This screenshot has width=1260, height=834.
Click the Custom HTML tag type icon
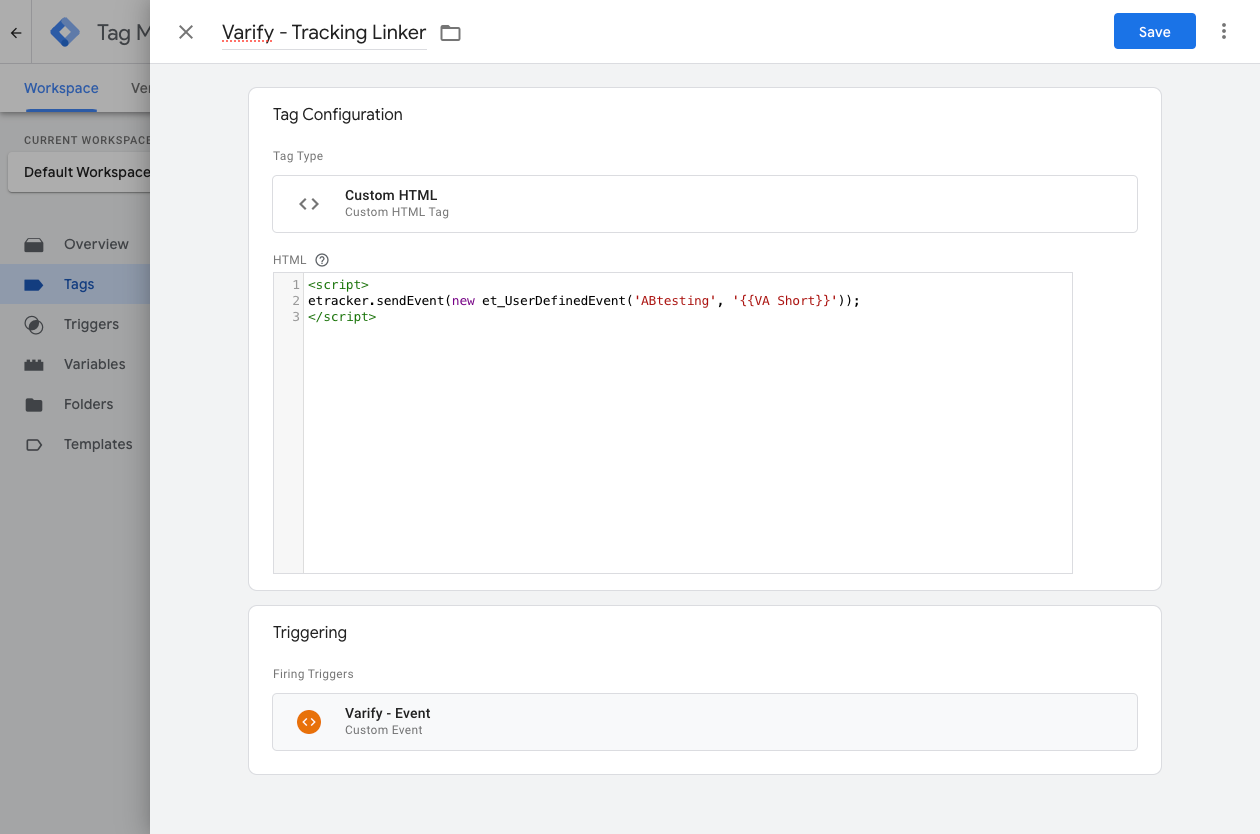pyautogui.click(x=309, y=204)
